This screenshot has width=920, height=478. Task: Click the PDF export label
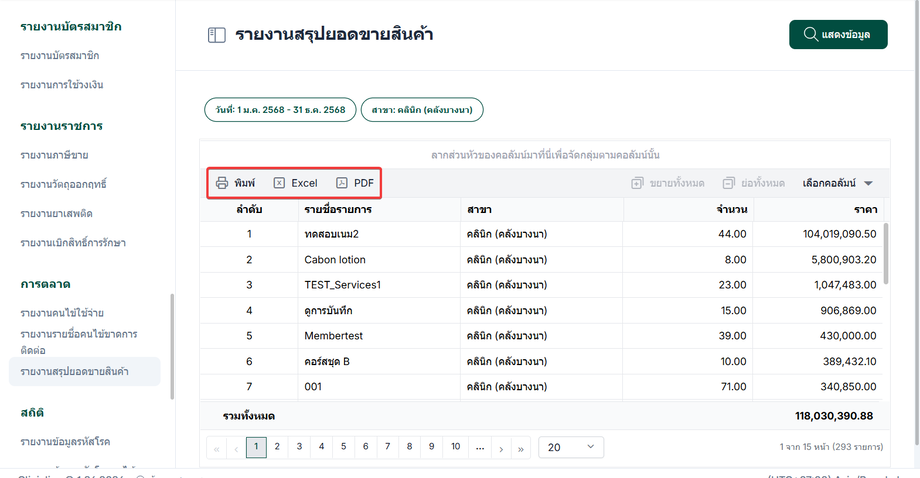[364, 183]
